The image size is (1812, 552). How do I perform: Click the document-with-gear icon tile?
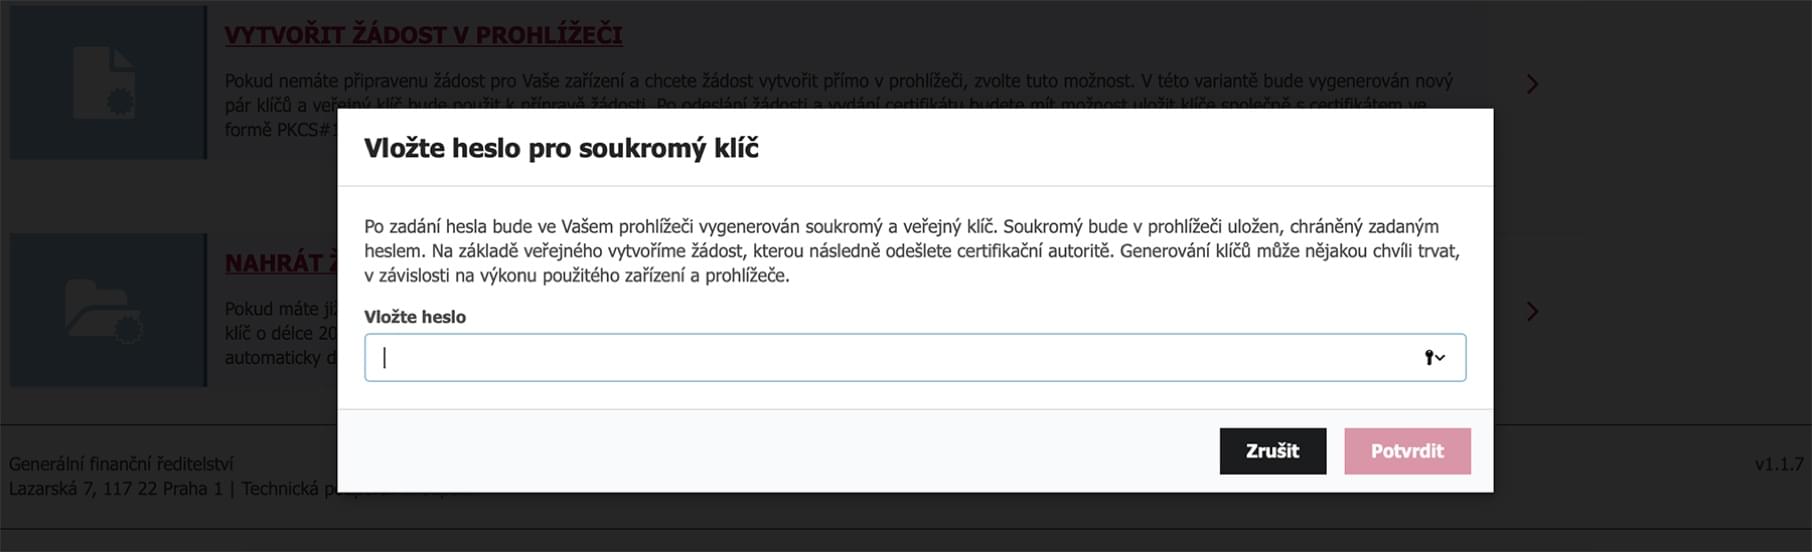point(108,82)
